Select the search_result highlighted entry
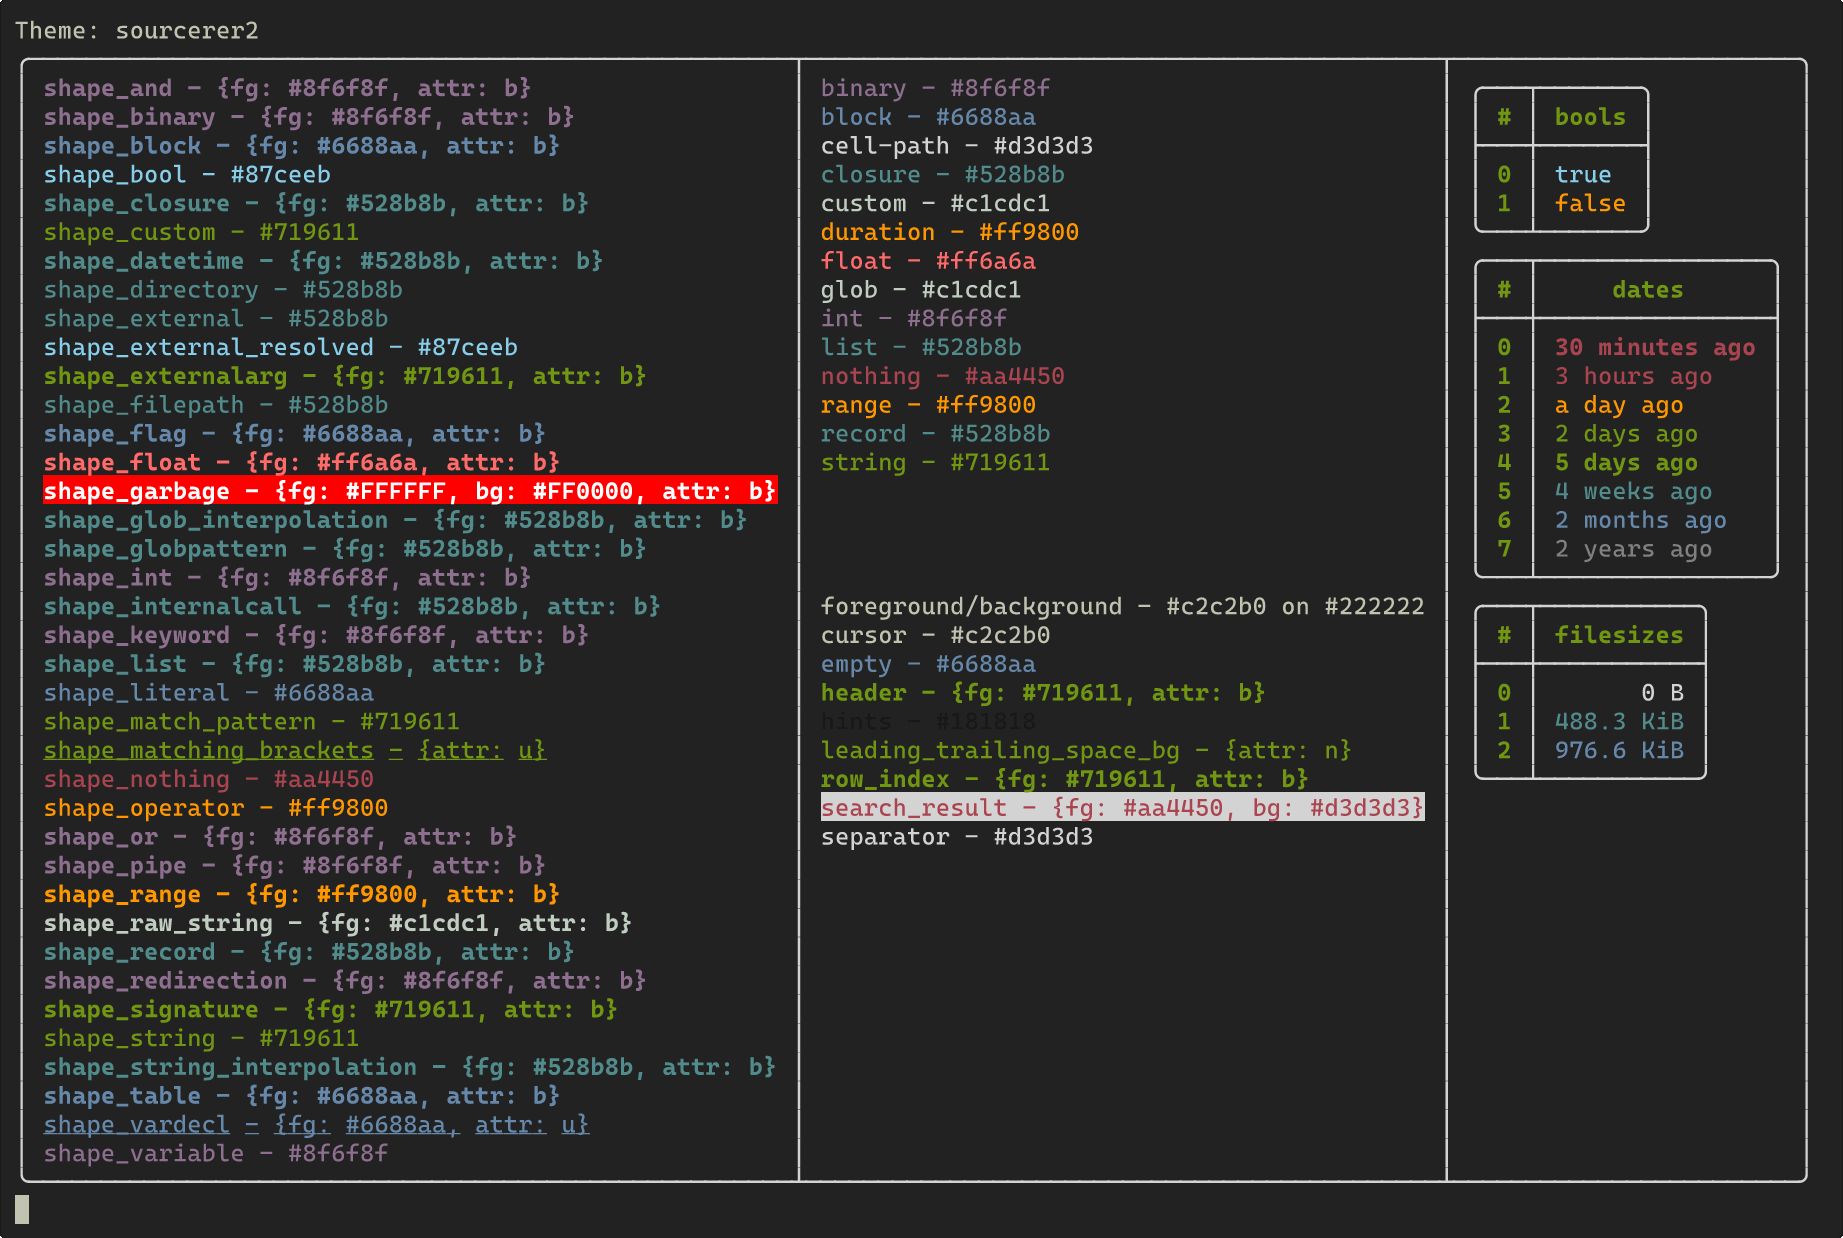Viewport: 1843px width, 1238px height. click(x=1122, y=808)
